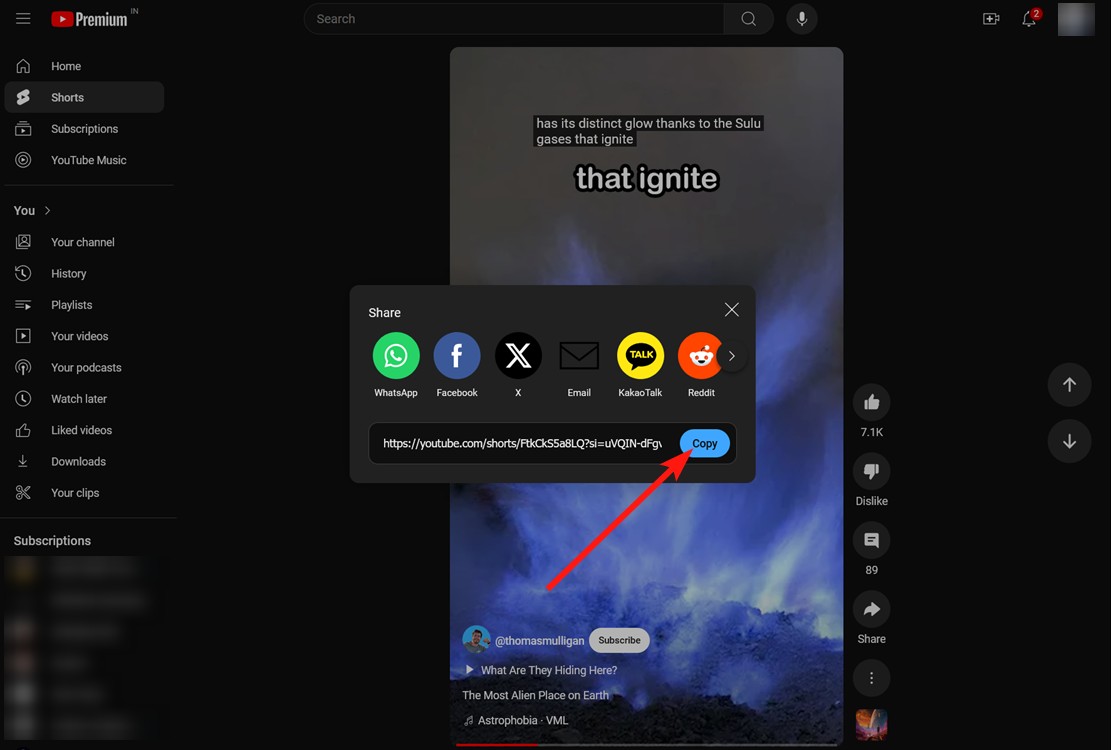Screen dimensions: 1111x750
Task: Go to the next Short using the down arrow
Action: [1069, 441]
